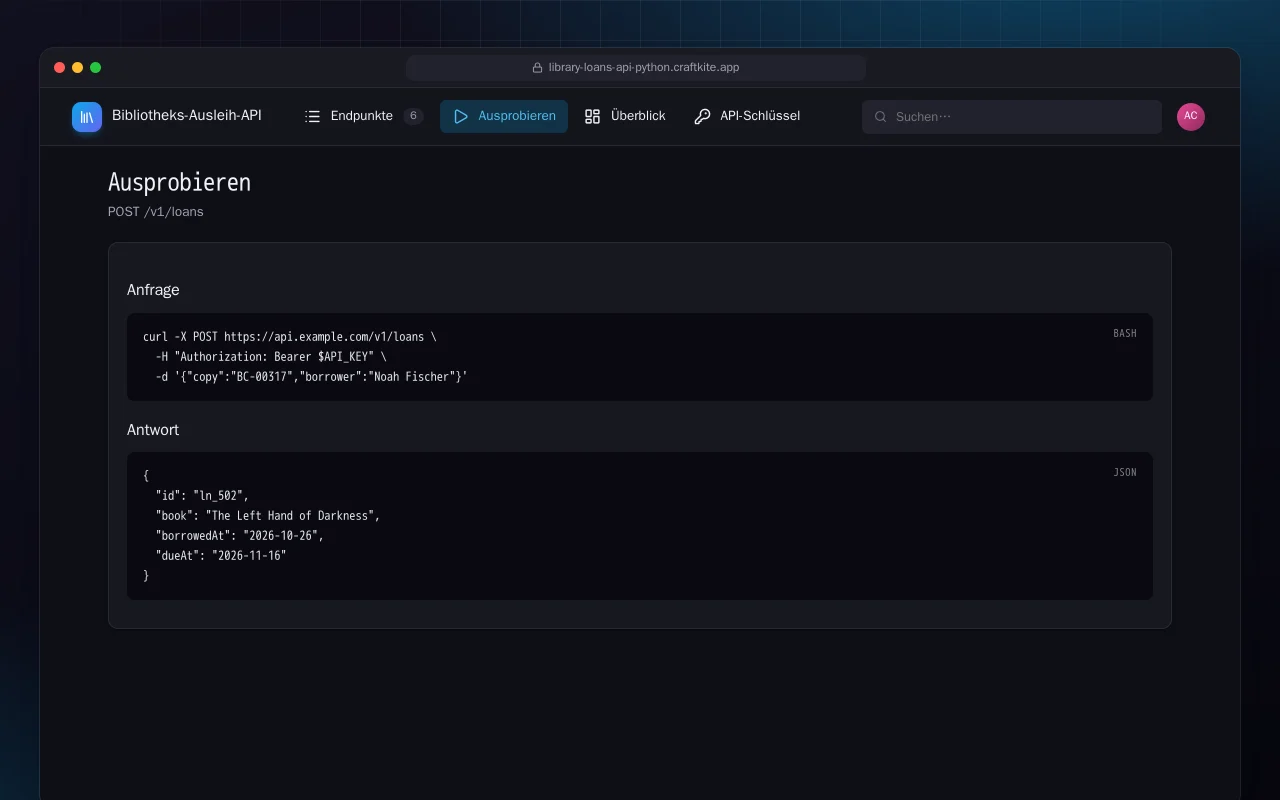Click the Endpunkte list icon
1280x800 pixels.
(313, 116)
